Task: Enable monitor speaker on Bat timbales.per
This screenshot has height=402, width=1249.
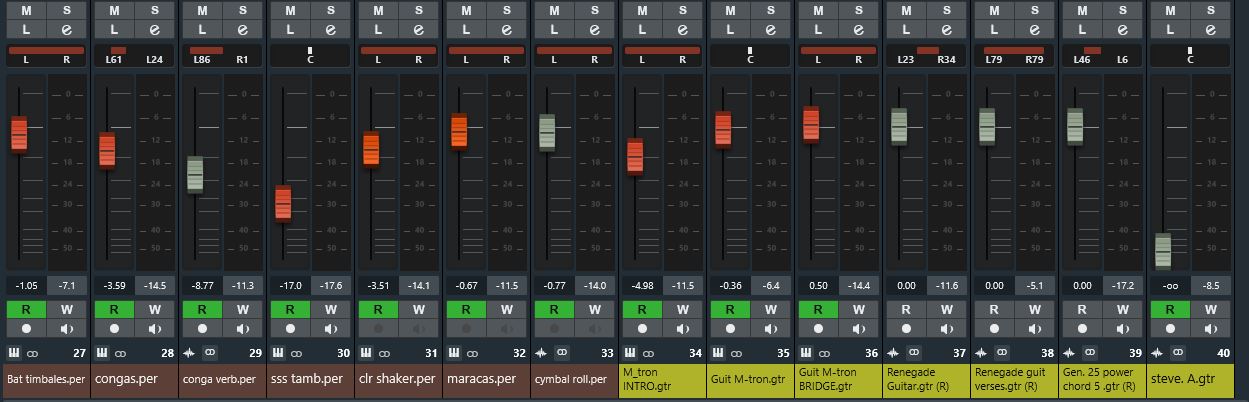Action: [x=66, y=328]
